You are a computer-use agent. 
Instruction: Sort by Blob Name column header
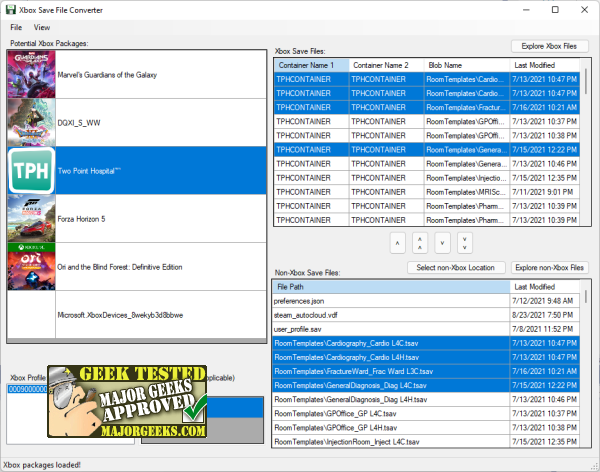[x=467, y=65]
